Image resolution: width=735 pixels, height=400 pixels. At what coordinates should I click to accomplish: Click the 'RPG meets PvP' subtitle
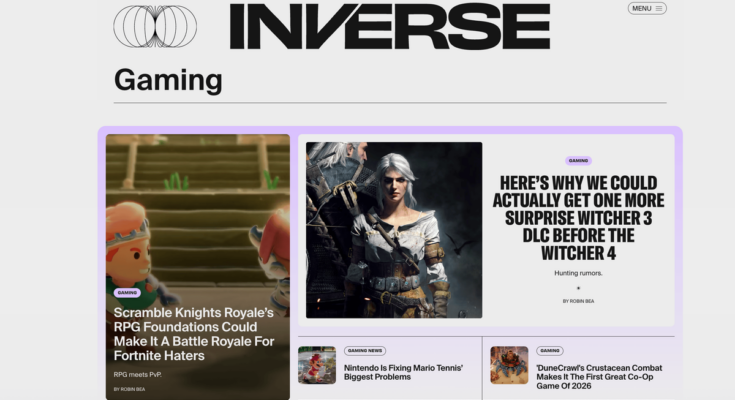(x=139, y=375)
